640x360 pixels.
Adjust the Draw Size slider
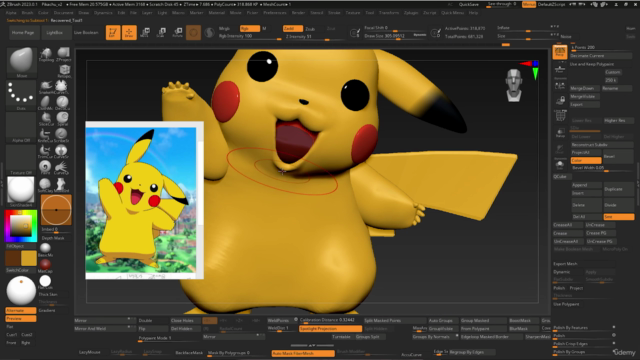[395, 36]
